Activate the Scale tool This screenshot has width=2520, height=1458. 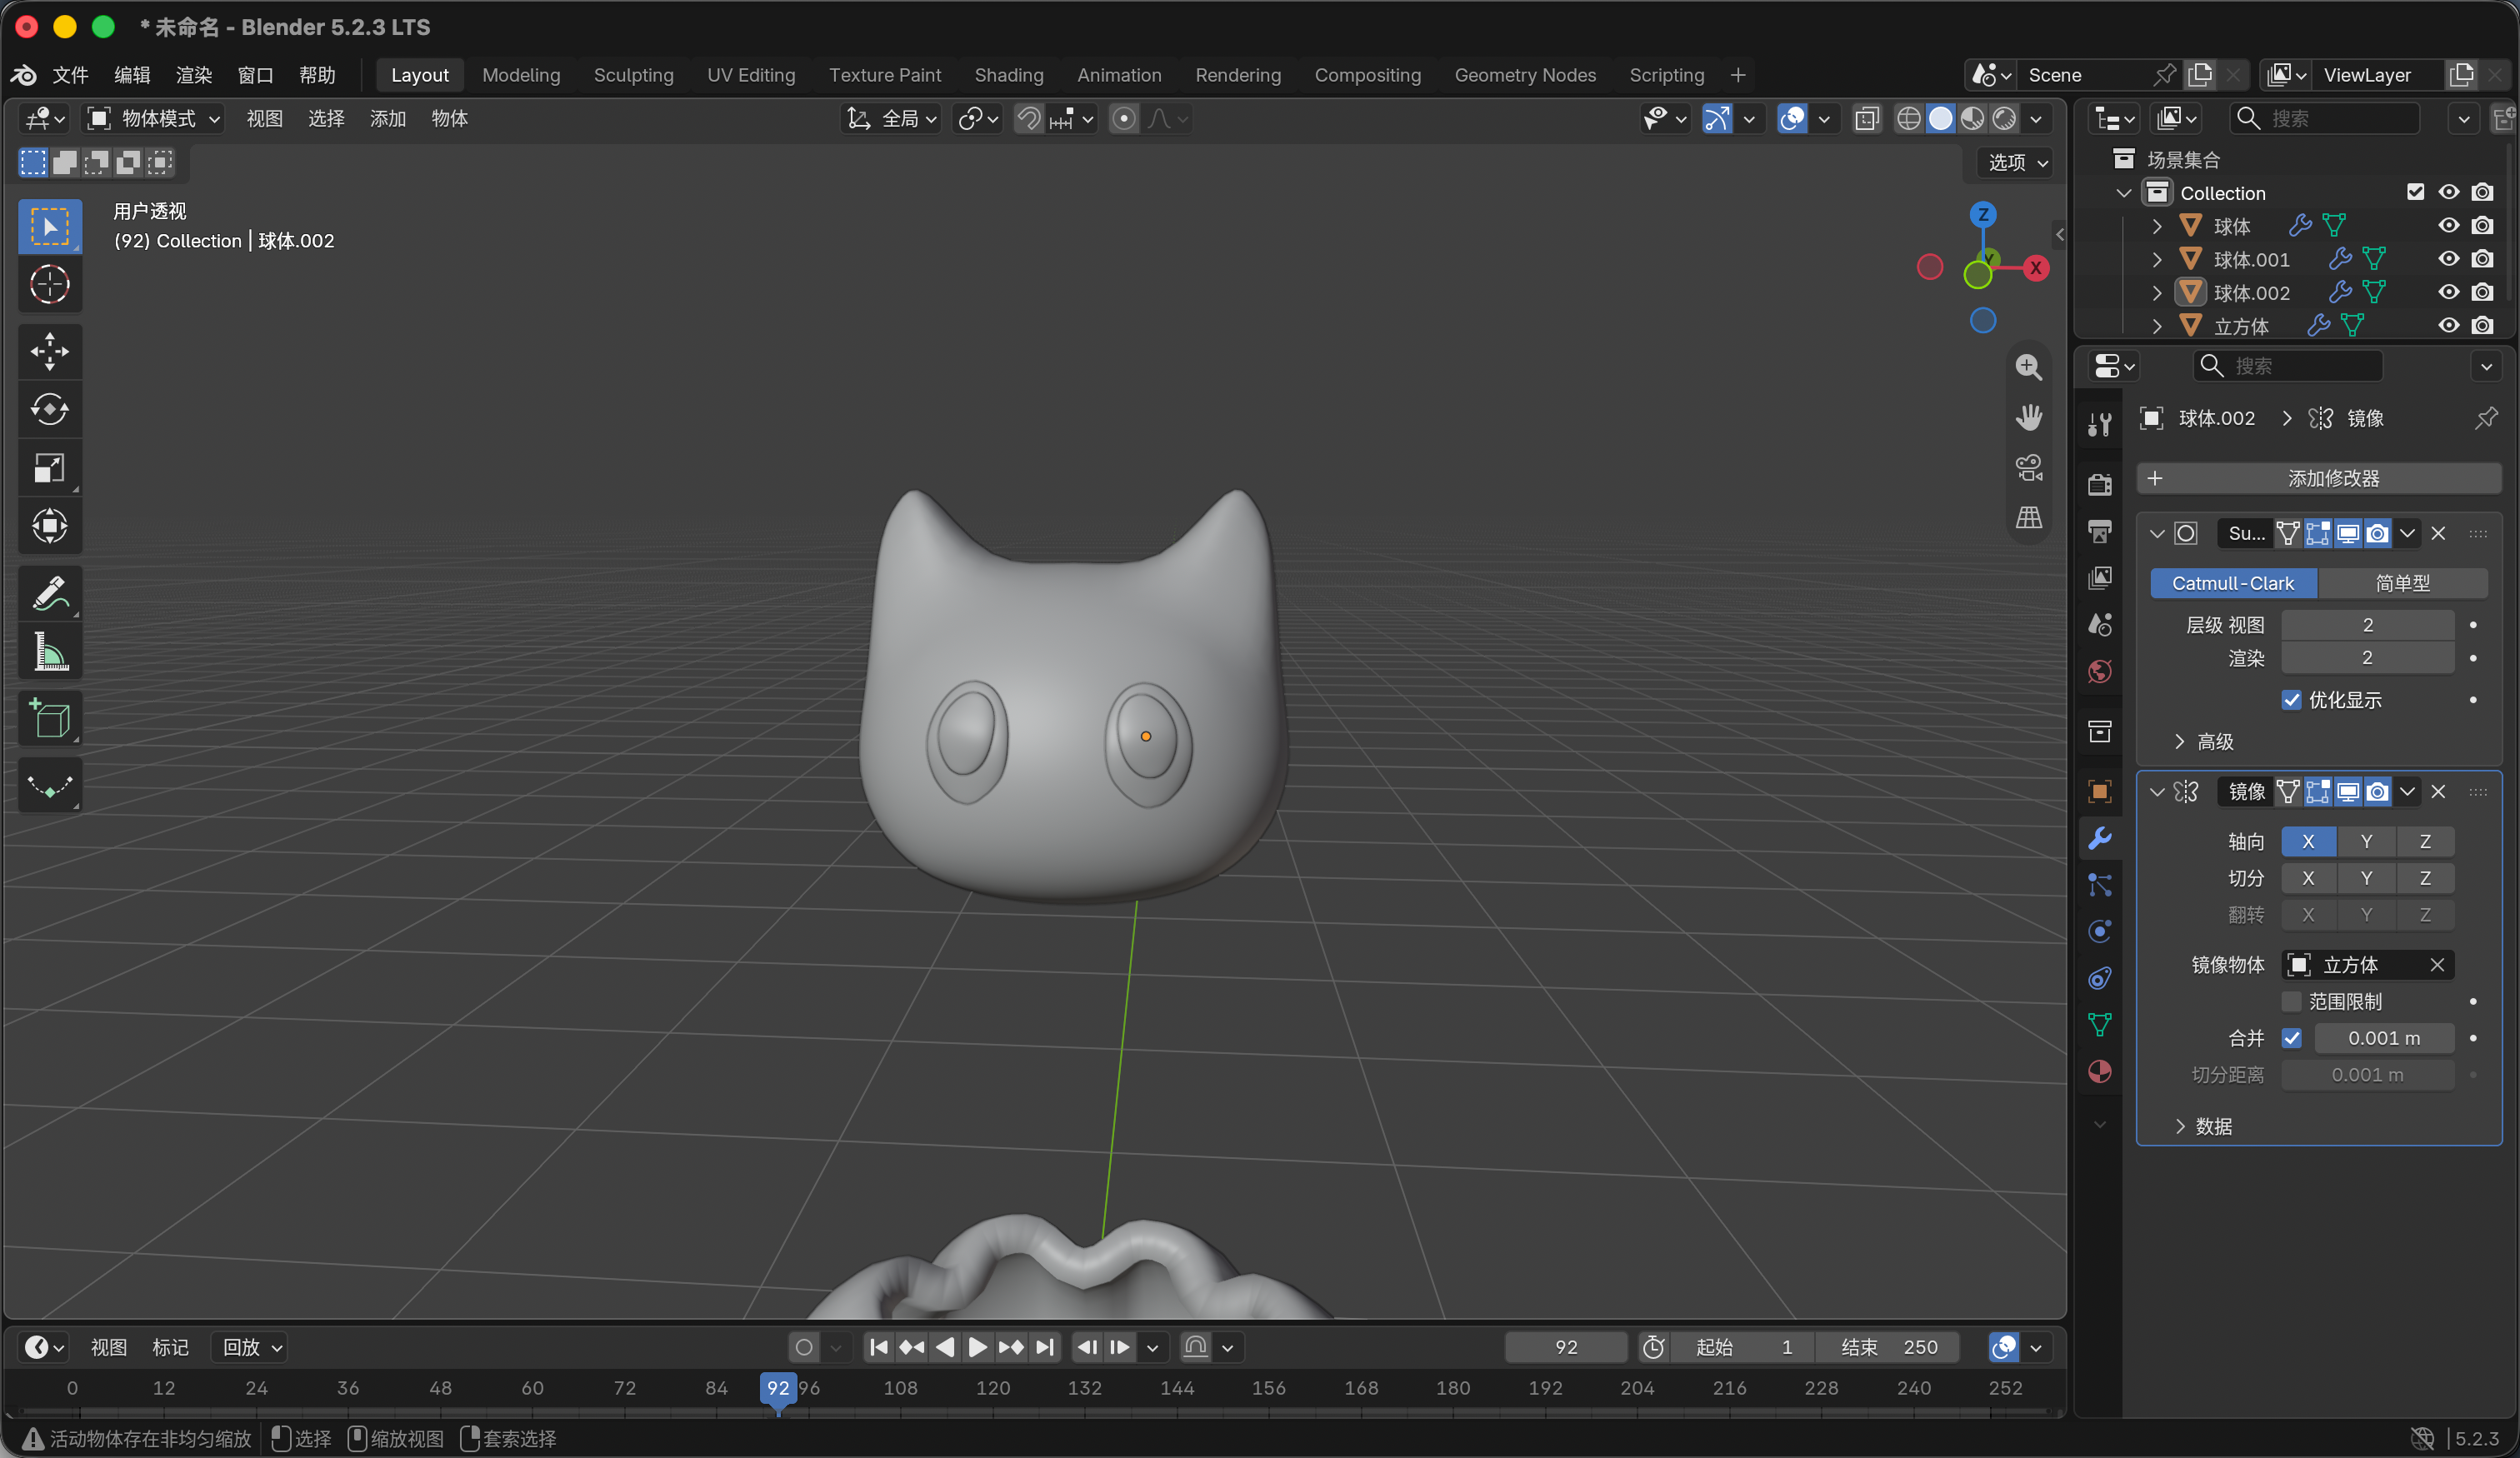[49, 468]
